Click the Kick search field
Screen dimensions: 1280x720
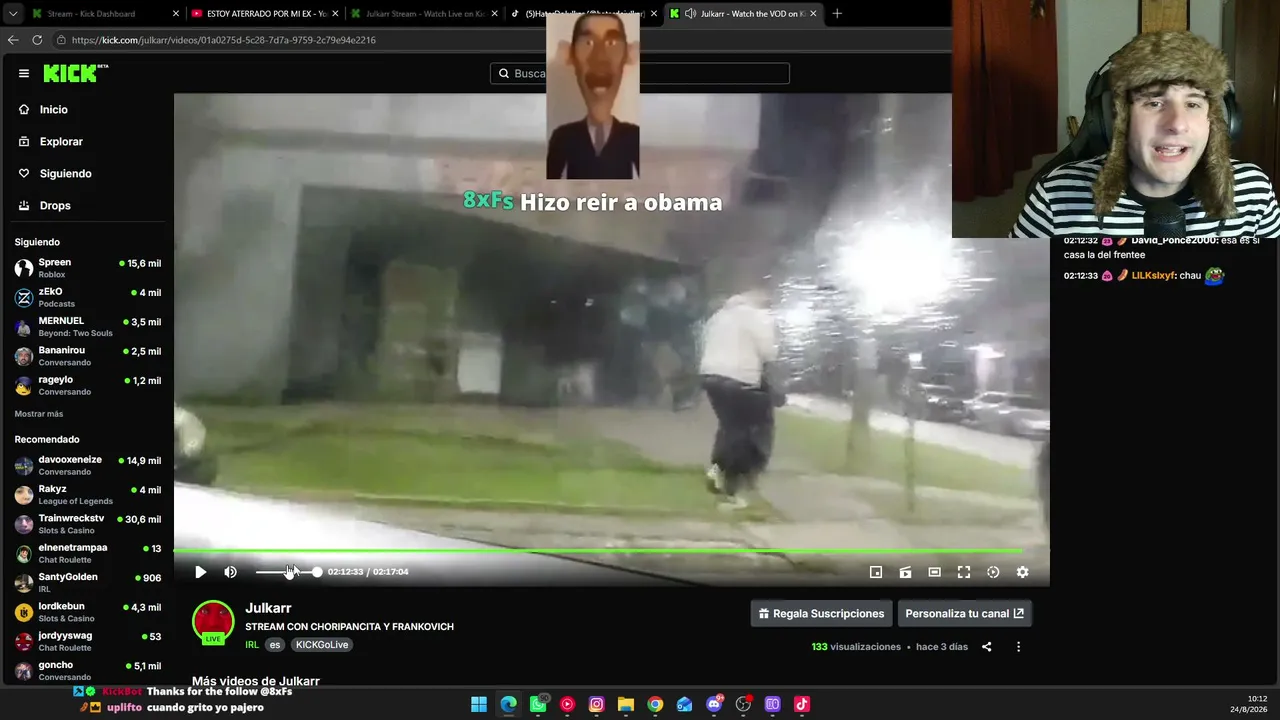(x=640, y=73)
